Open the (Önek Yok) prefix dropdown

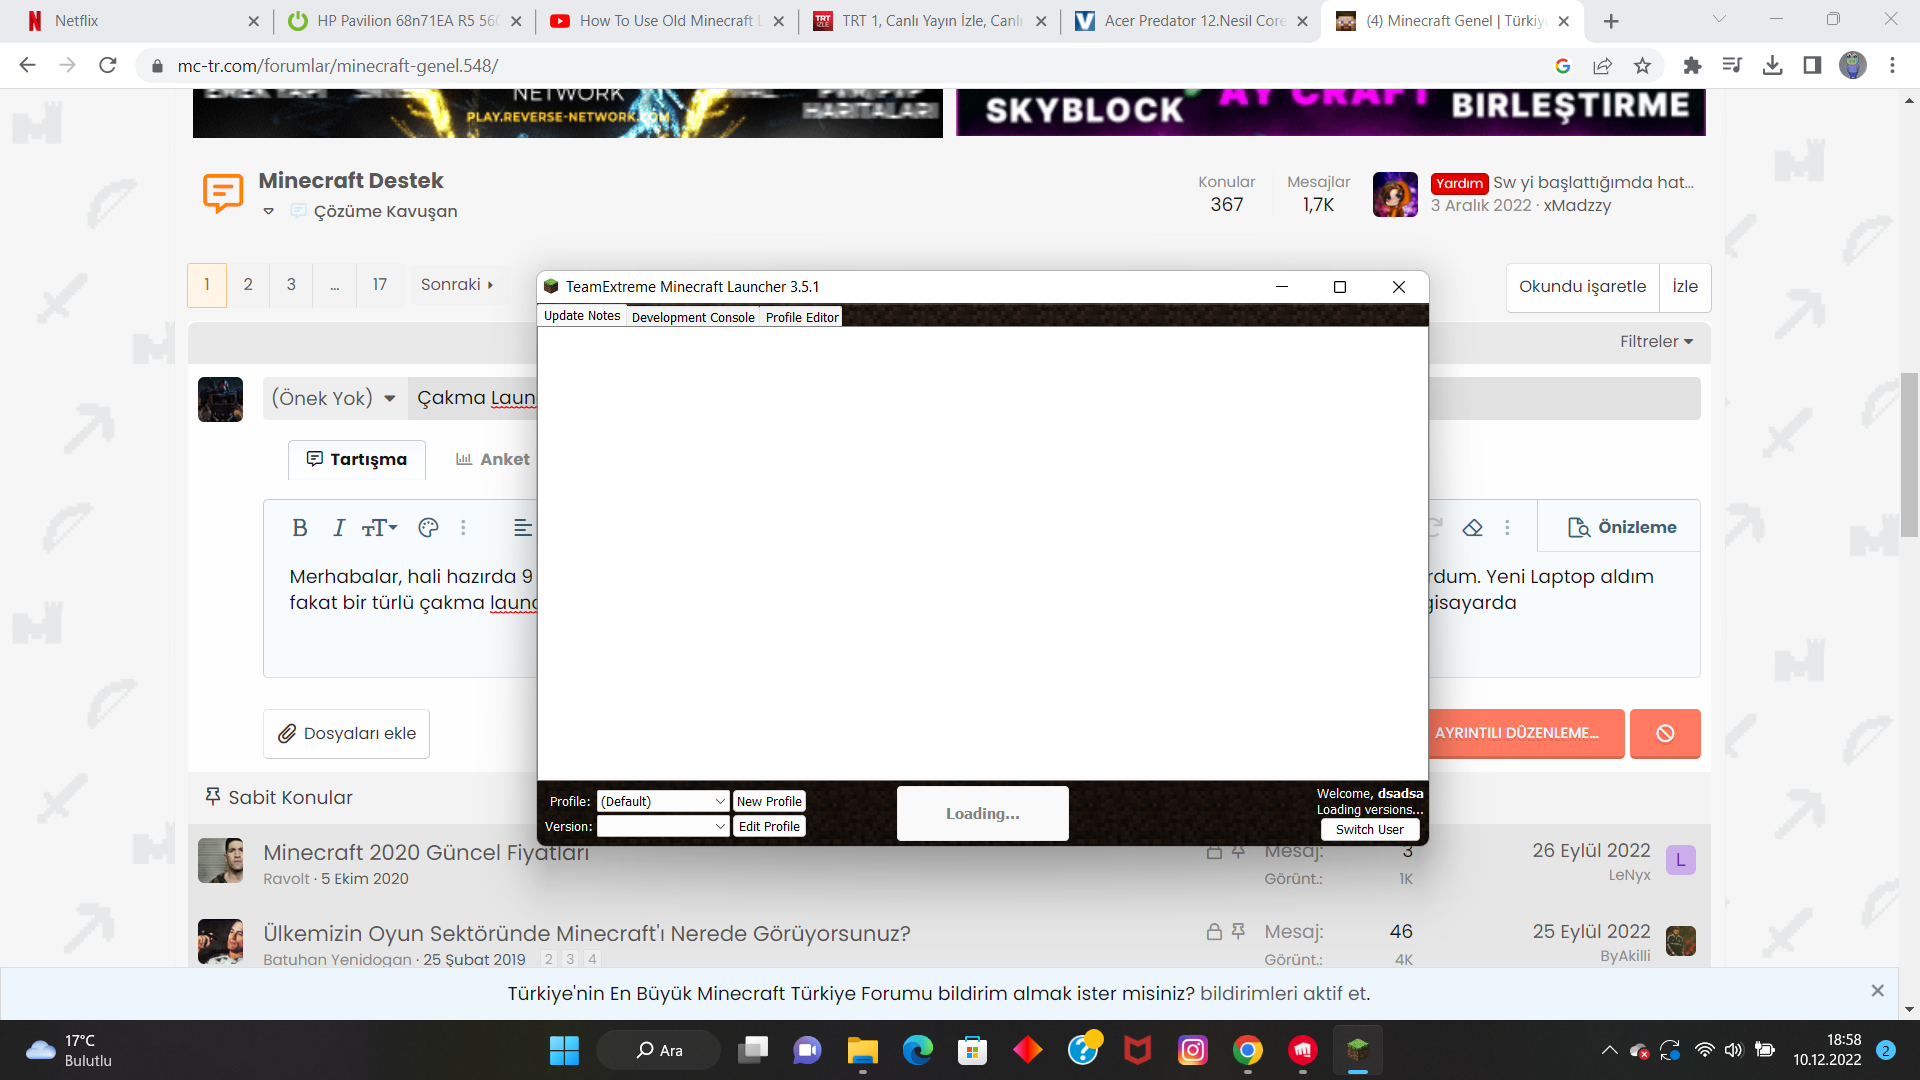tap(334, 398)
